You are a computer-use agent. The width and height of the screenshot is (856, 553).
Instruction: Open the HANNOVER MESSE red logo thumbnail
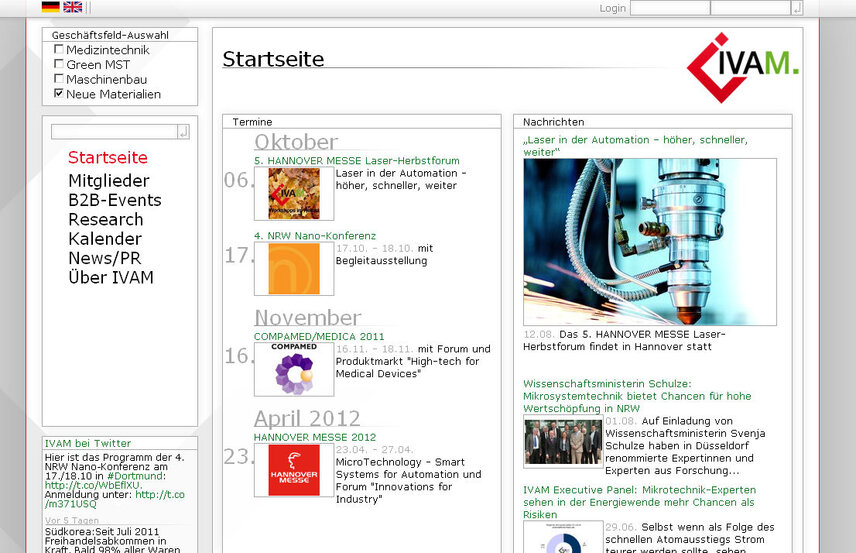[x=294, y=470]
